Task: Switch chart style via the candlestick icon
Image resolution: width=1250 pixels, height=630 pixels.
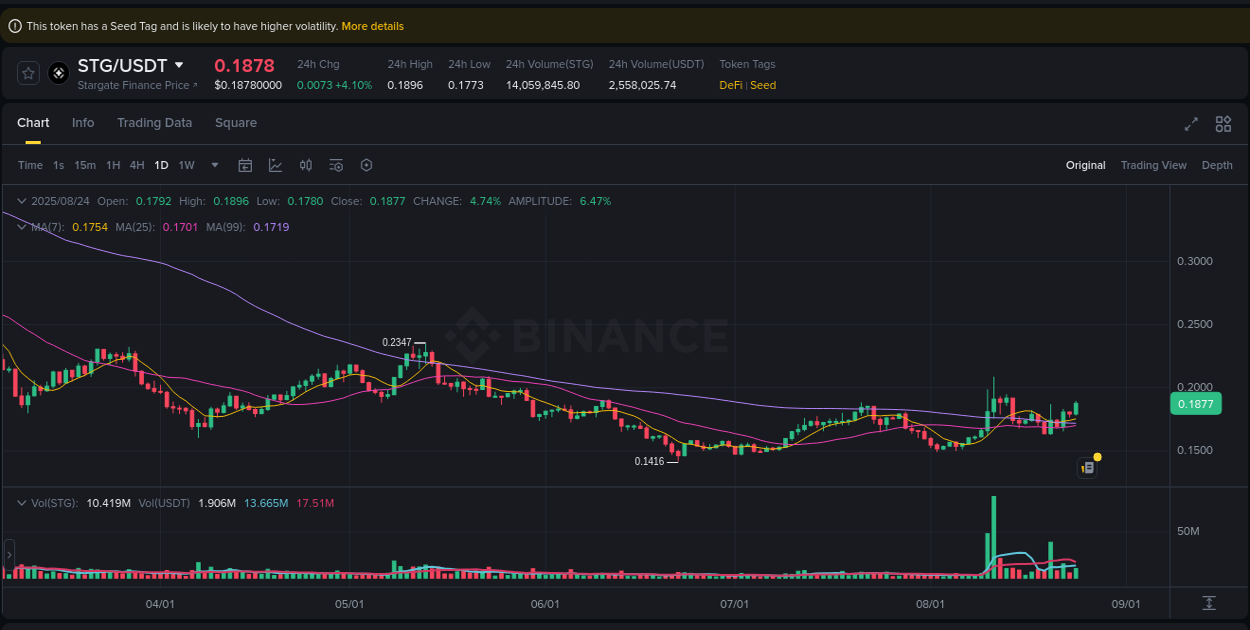Action: tap(306, 165)
